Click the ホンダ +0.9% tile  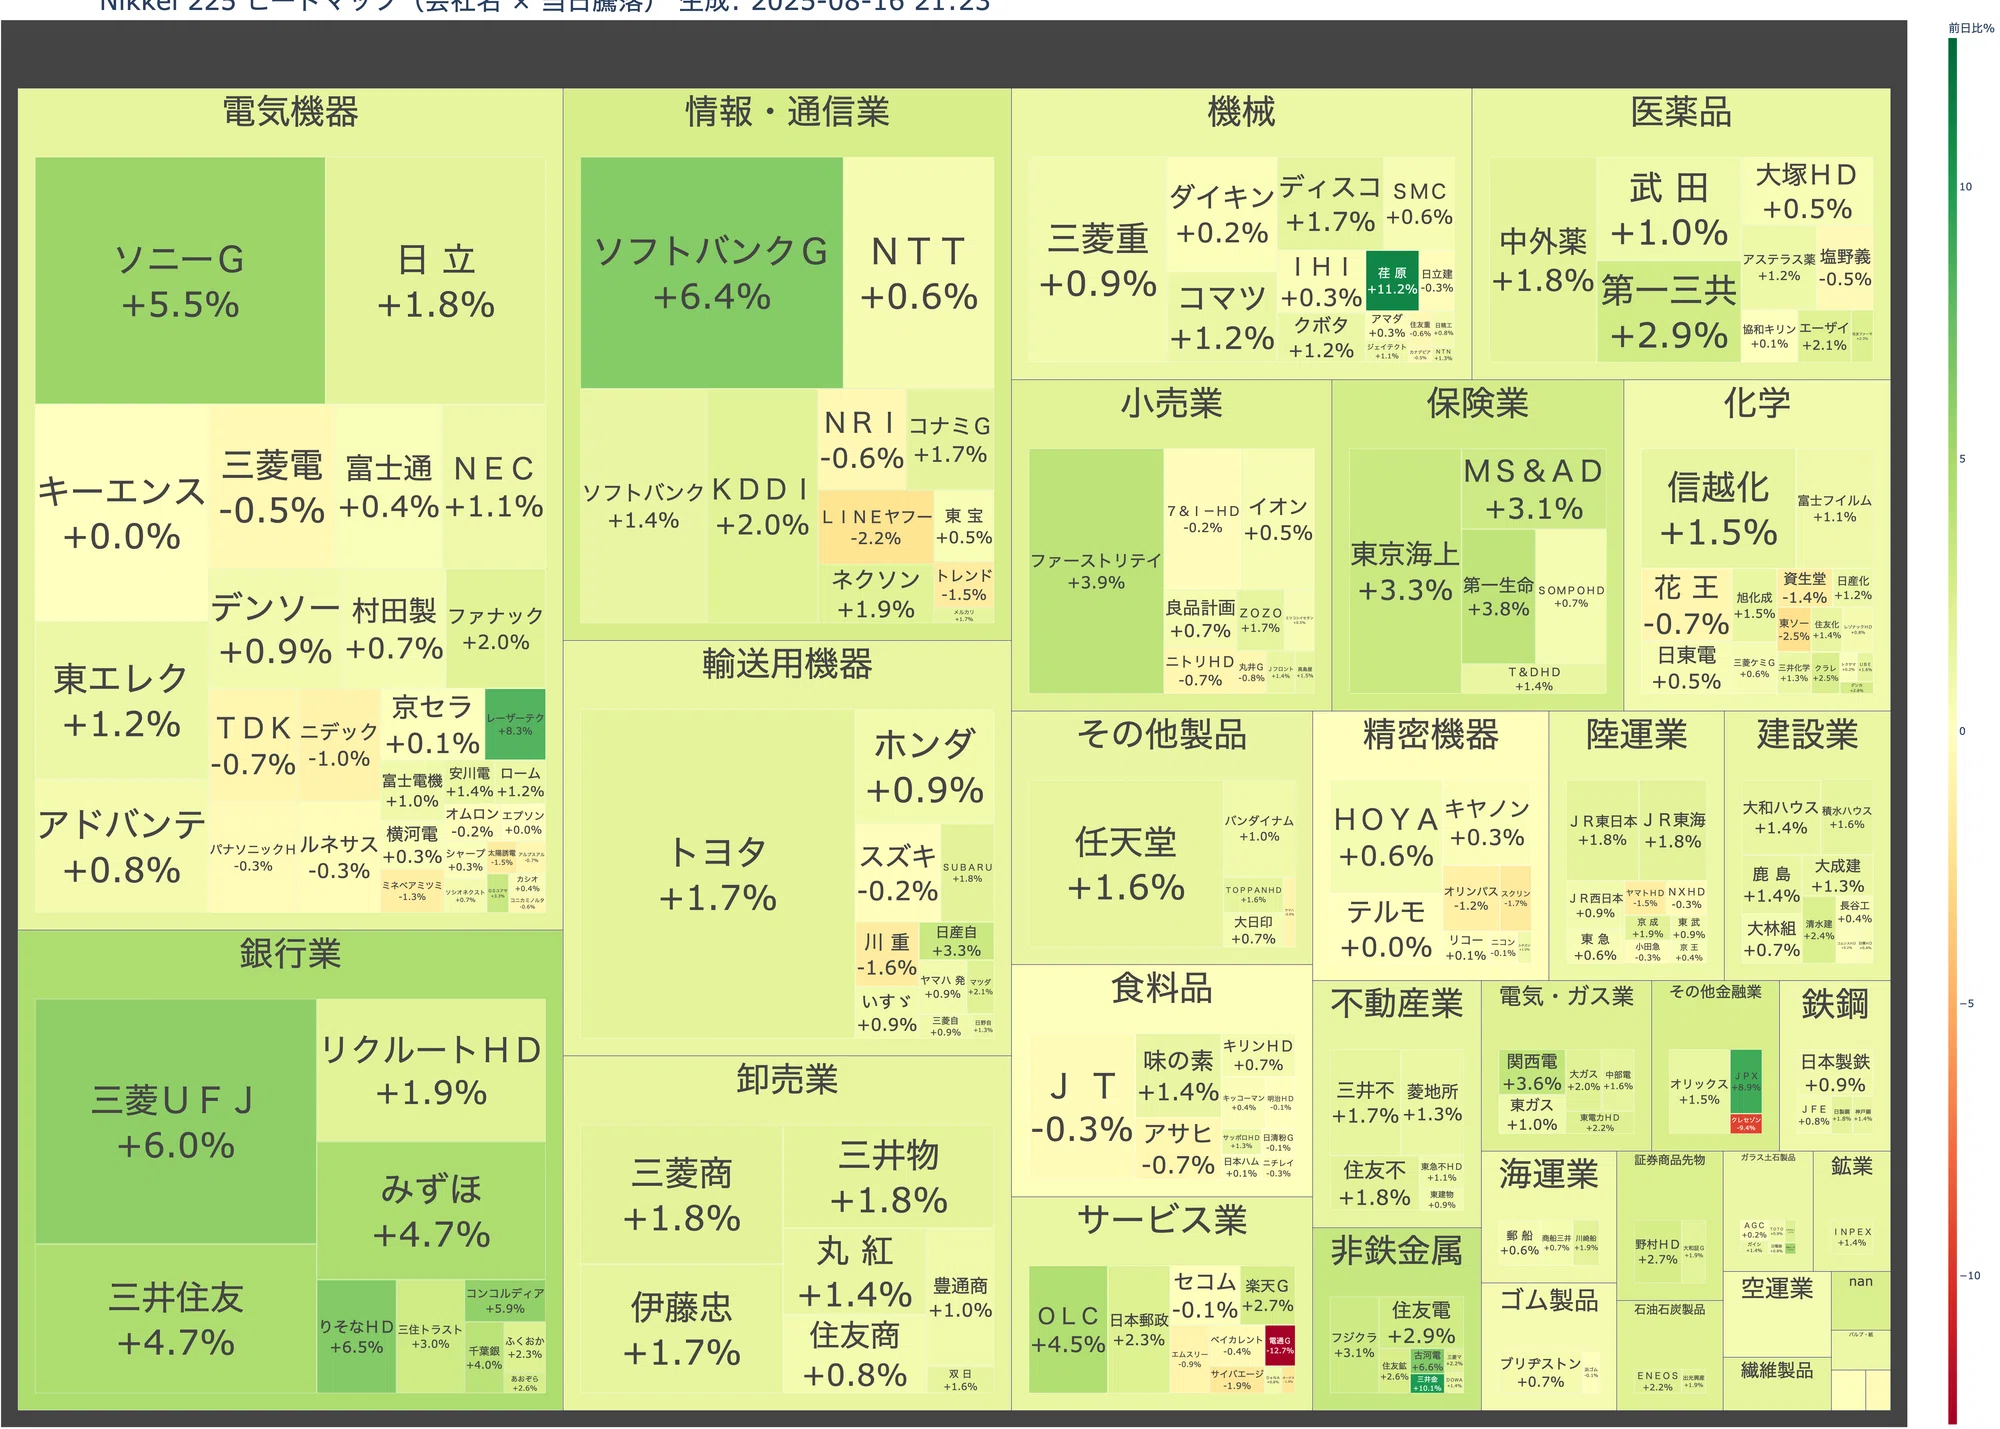[924, 766]
